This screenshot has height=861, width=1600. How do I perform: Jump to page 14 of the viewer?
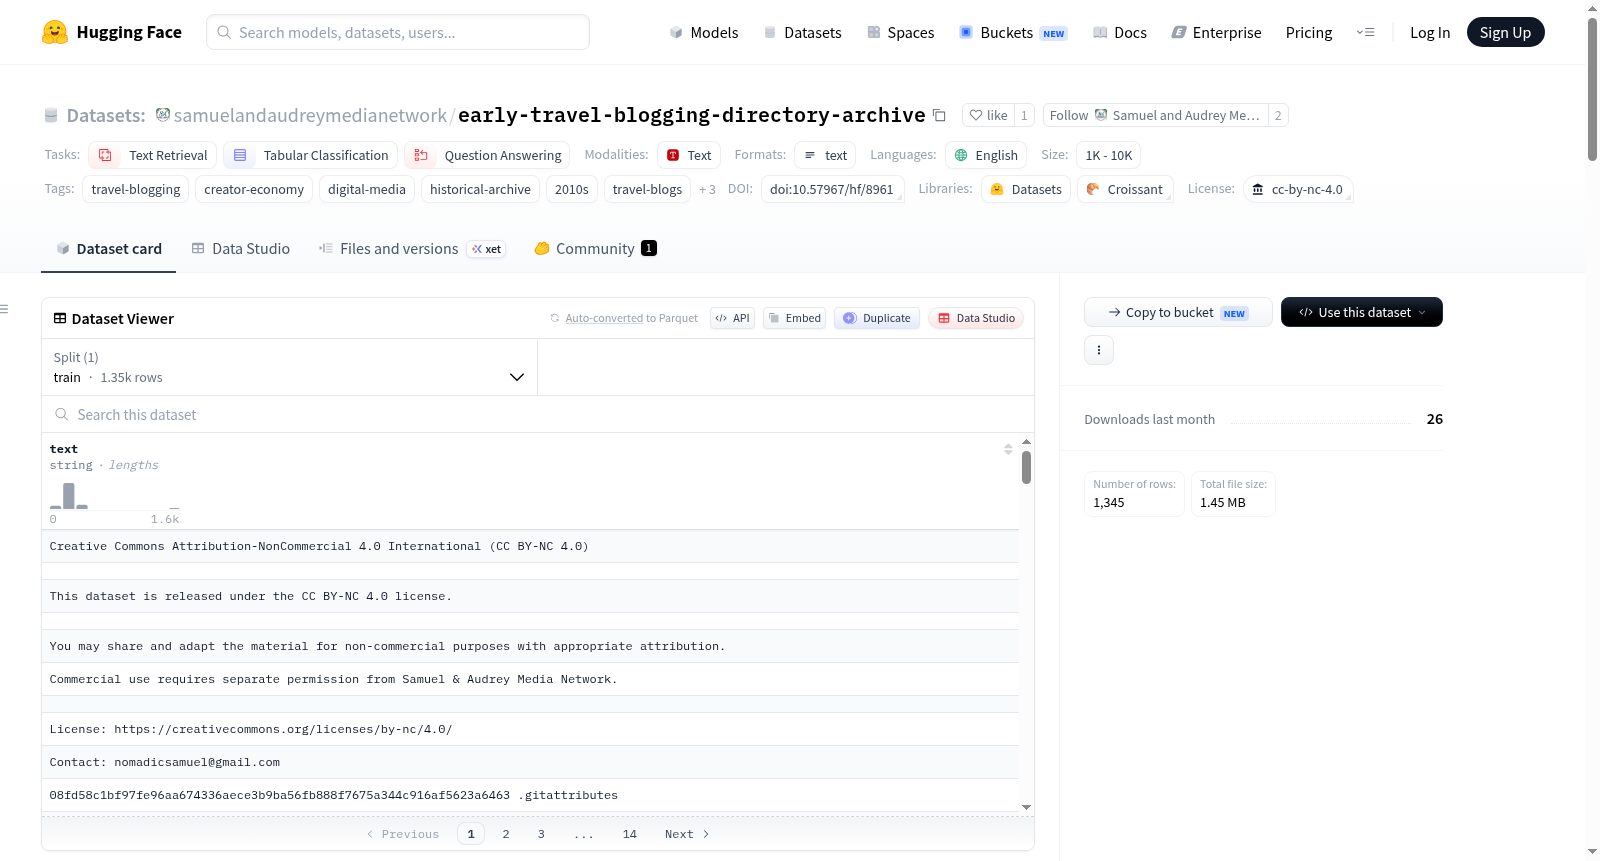(630, 834)
